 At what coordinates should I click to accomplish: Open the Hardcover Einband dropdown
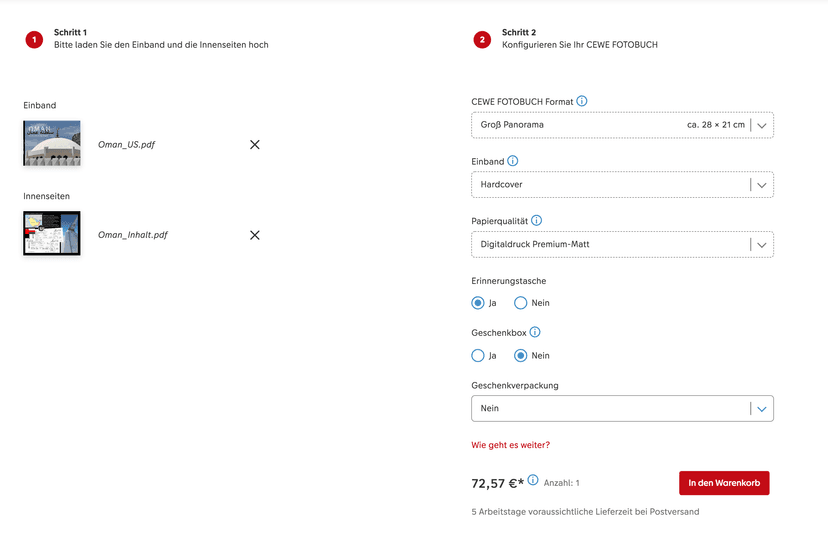pyautogui.click(x=761, y=185)
